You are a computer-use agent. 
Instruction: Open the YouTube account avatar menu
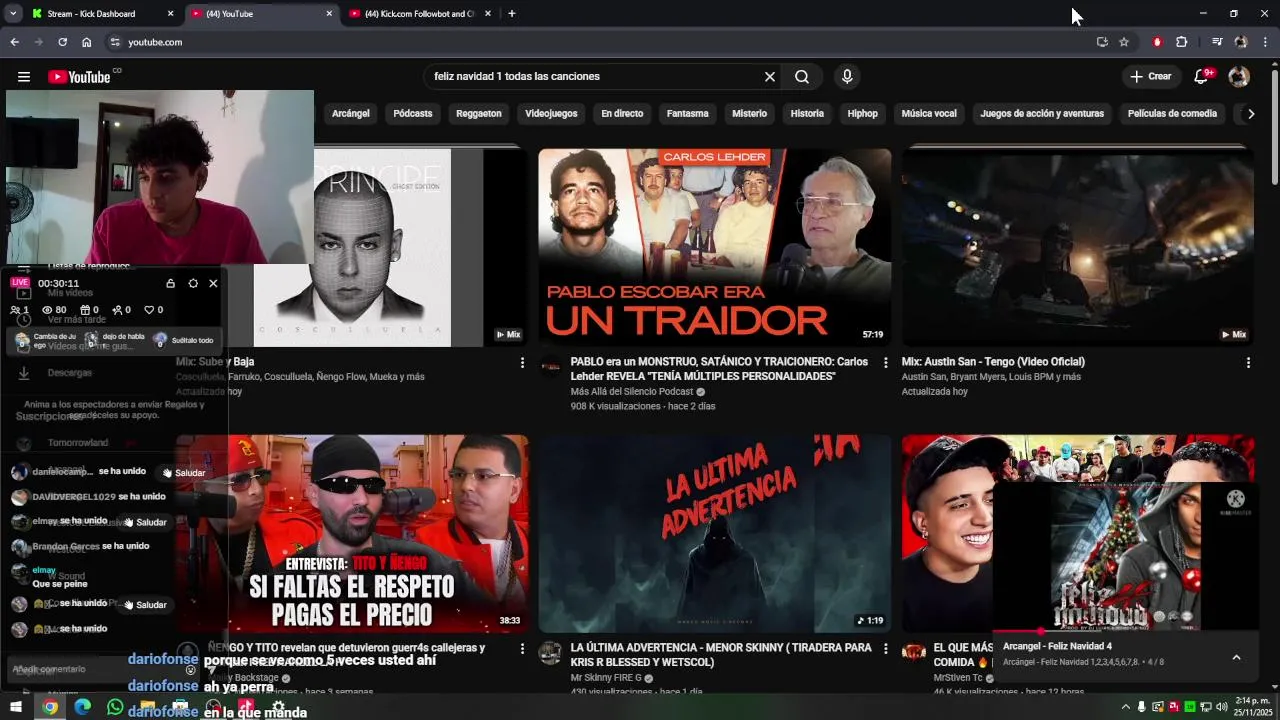[1239, 77]
